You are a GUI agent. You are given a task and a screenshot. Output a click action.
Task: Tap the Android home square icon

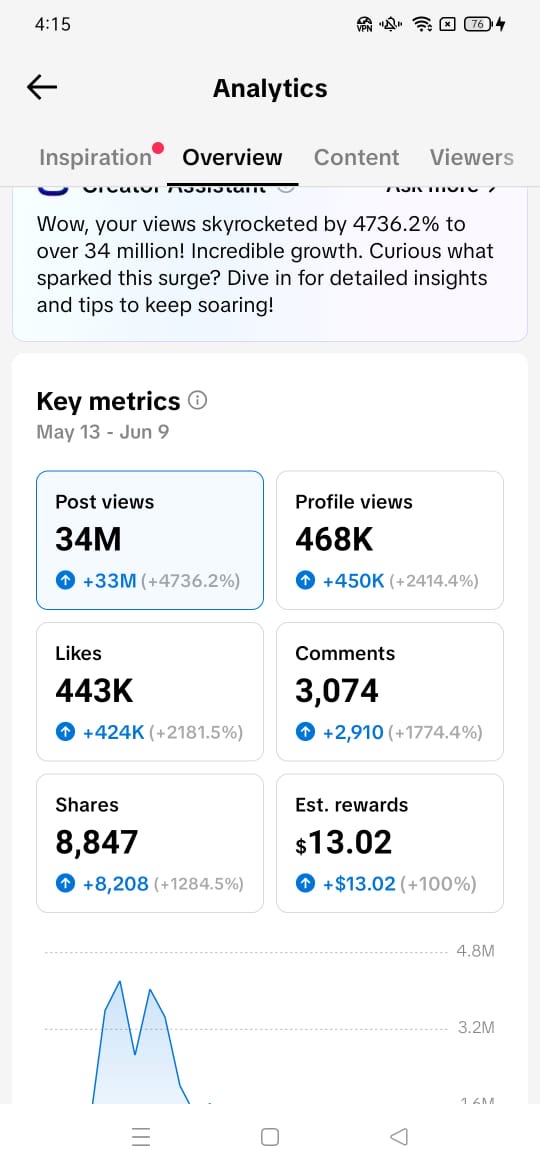click(x=270, y=1136)
